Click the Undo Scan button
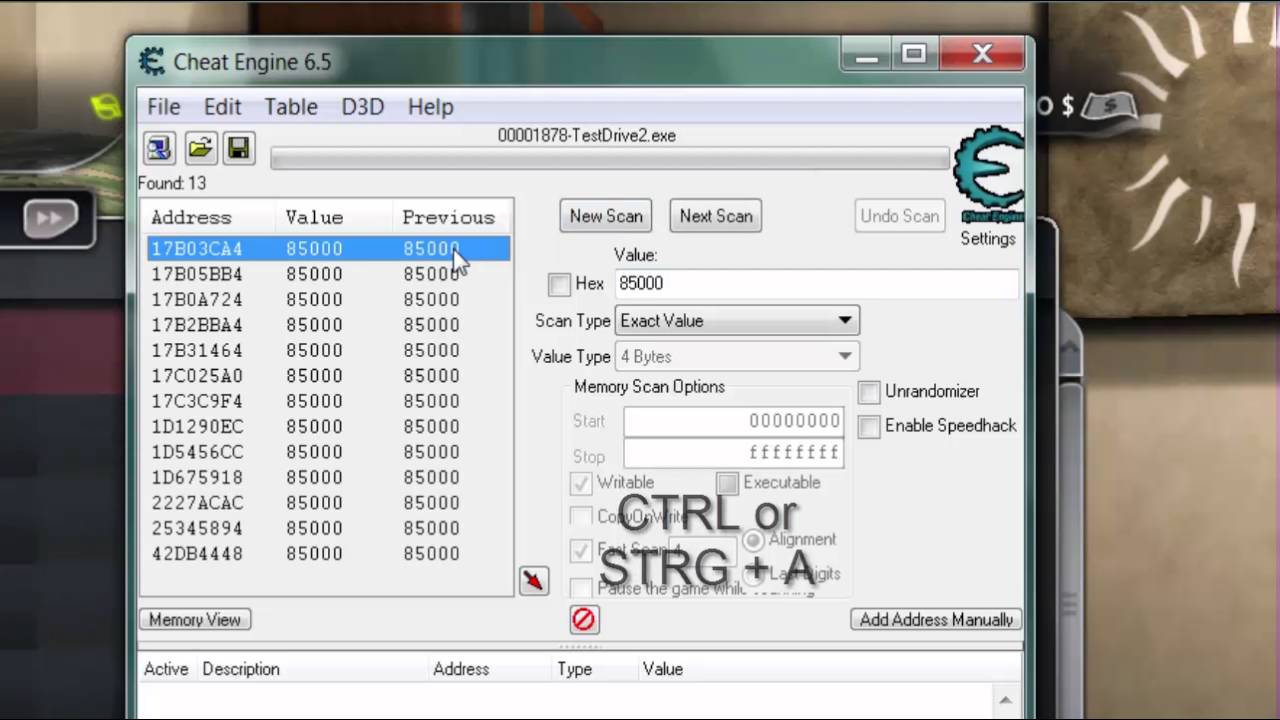1280x720 pixels. (x=900, y=216)
